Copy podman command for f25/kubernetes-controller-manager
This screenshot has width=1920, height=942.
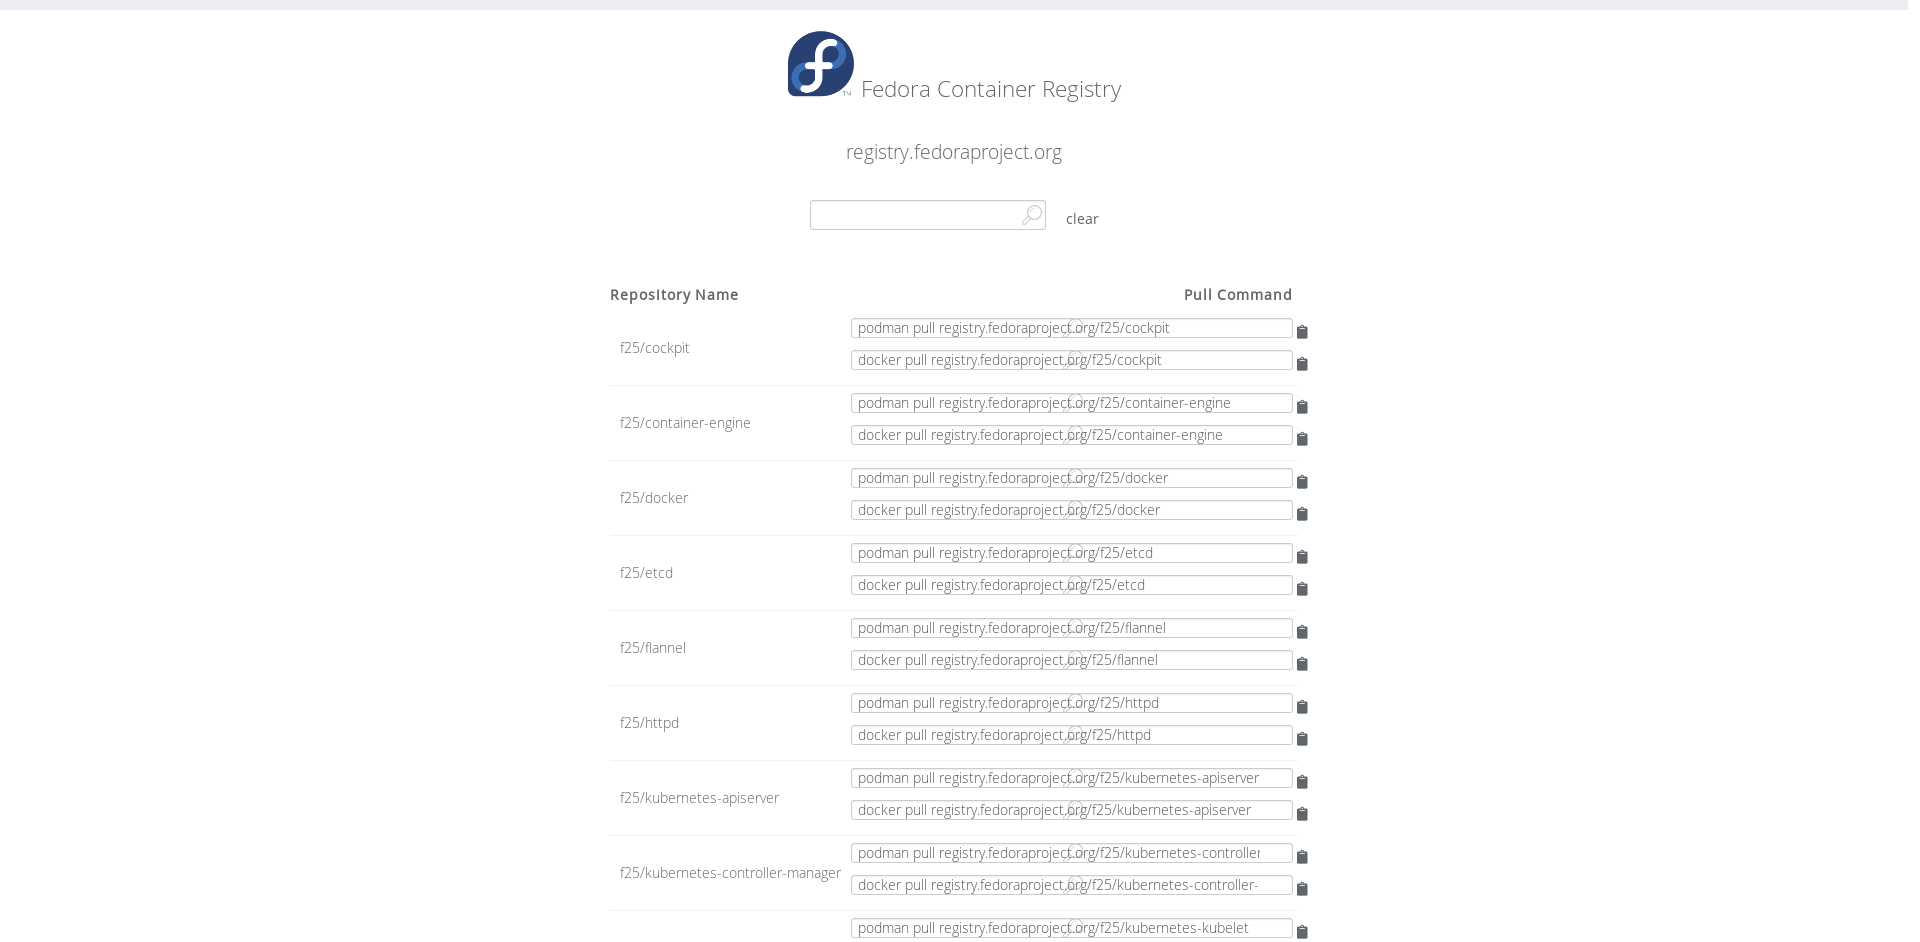(x=1302, y=857)
